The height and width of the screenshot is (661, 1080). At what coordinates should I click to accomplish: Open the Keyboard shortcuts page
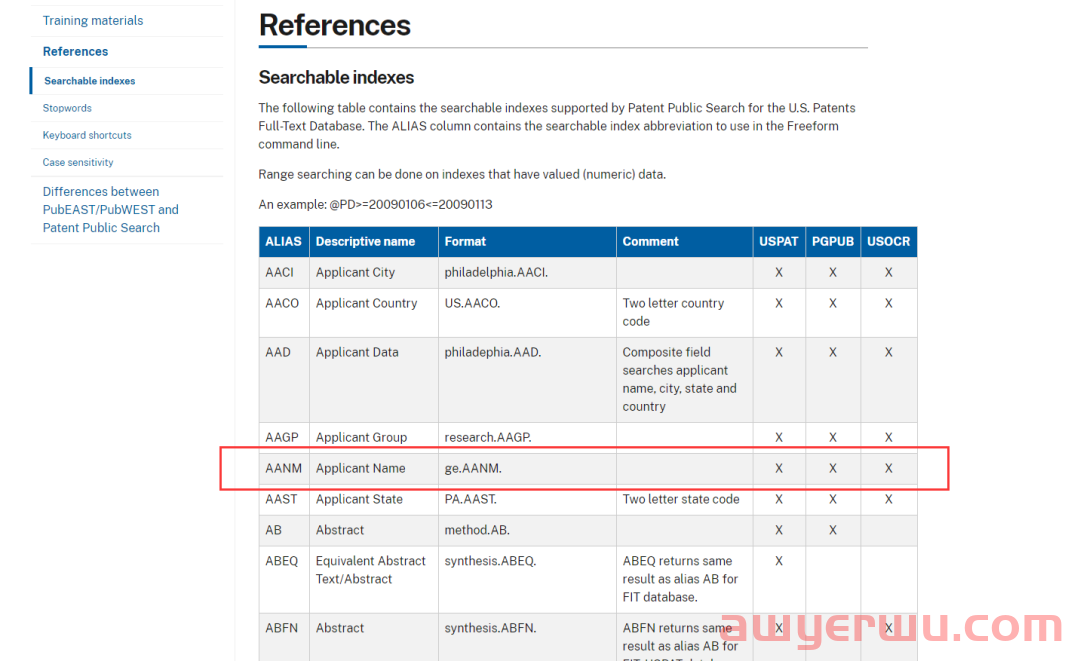point(87,135)
